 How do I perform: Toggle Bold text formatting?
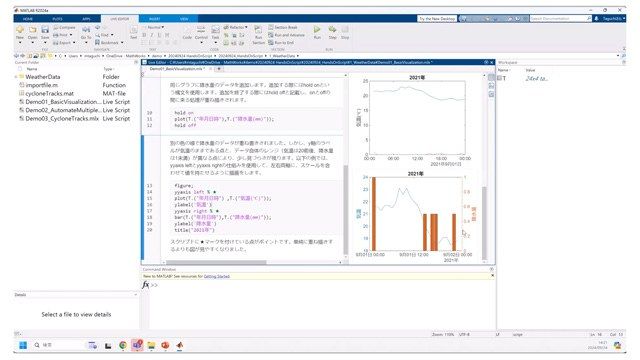[144, 35]
